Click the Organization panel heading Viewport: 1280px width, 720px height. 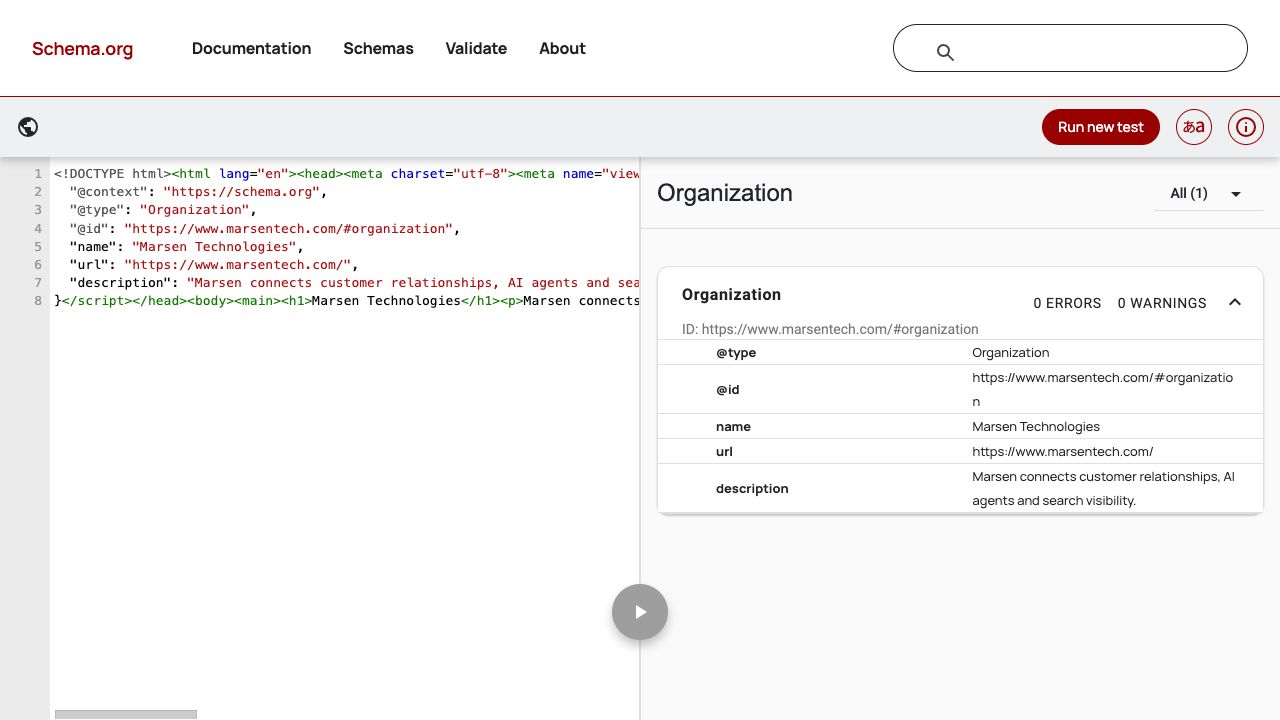click(725, 193)
